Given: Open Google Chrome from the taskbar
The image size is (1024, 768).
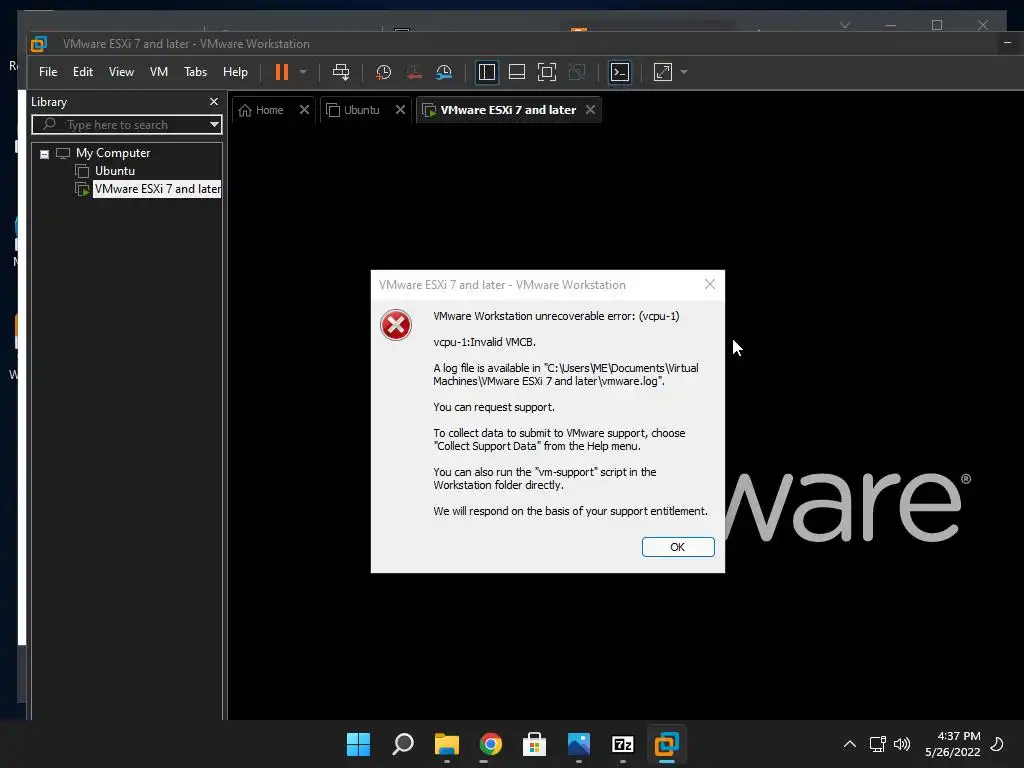Looking at the screenshot, I should click(490, 744).
